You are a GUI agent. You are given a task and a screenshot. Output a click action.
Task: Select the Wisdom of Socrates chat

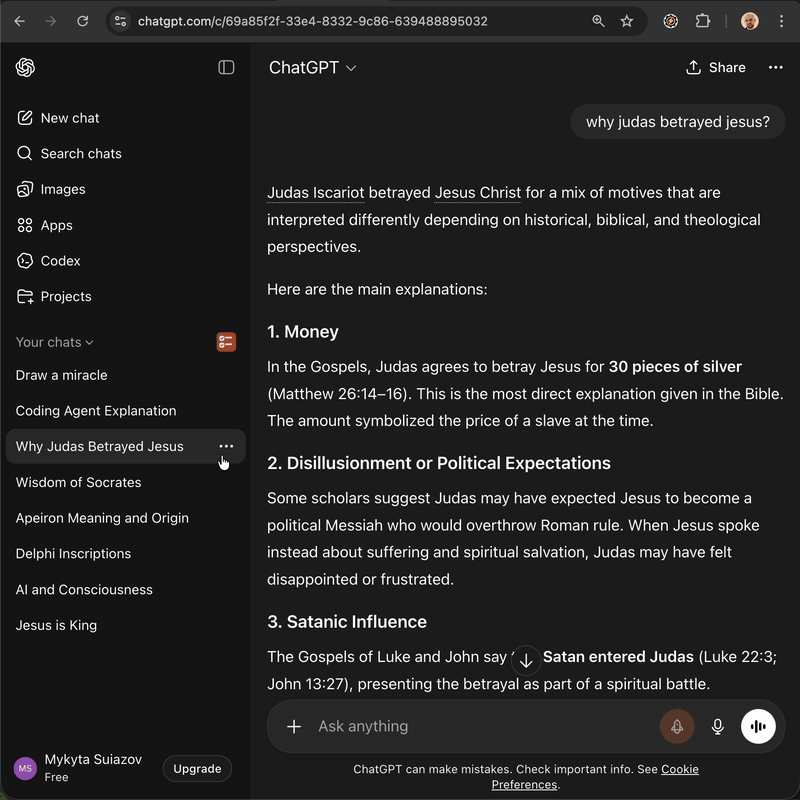click(x=78, y=482)
